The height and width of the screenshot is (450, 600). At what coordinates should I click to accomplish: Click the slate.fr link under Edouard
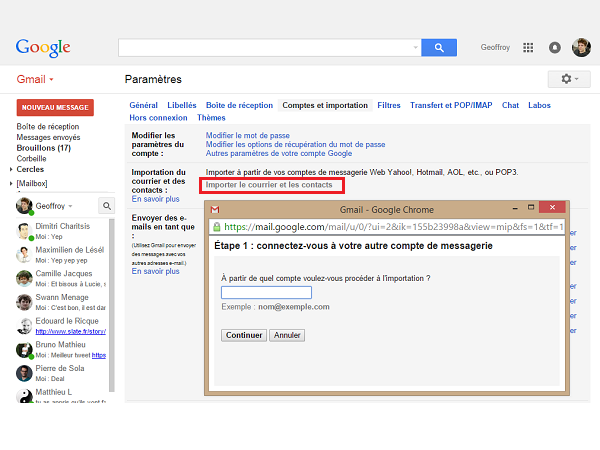point(70,331)
